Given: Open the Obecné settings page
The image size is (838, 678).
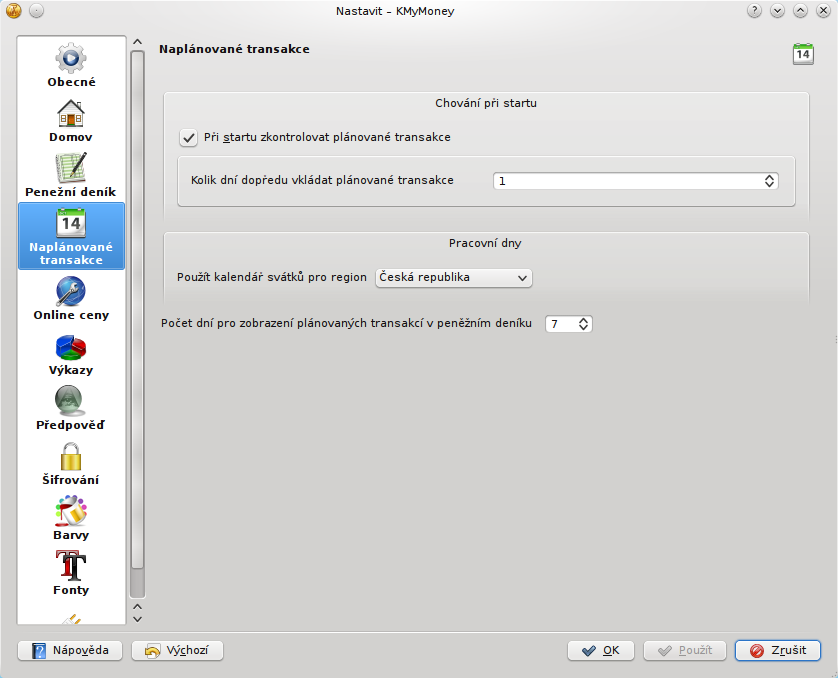Looking at the screenshot, I should click(71, 65).
